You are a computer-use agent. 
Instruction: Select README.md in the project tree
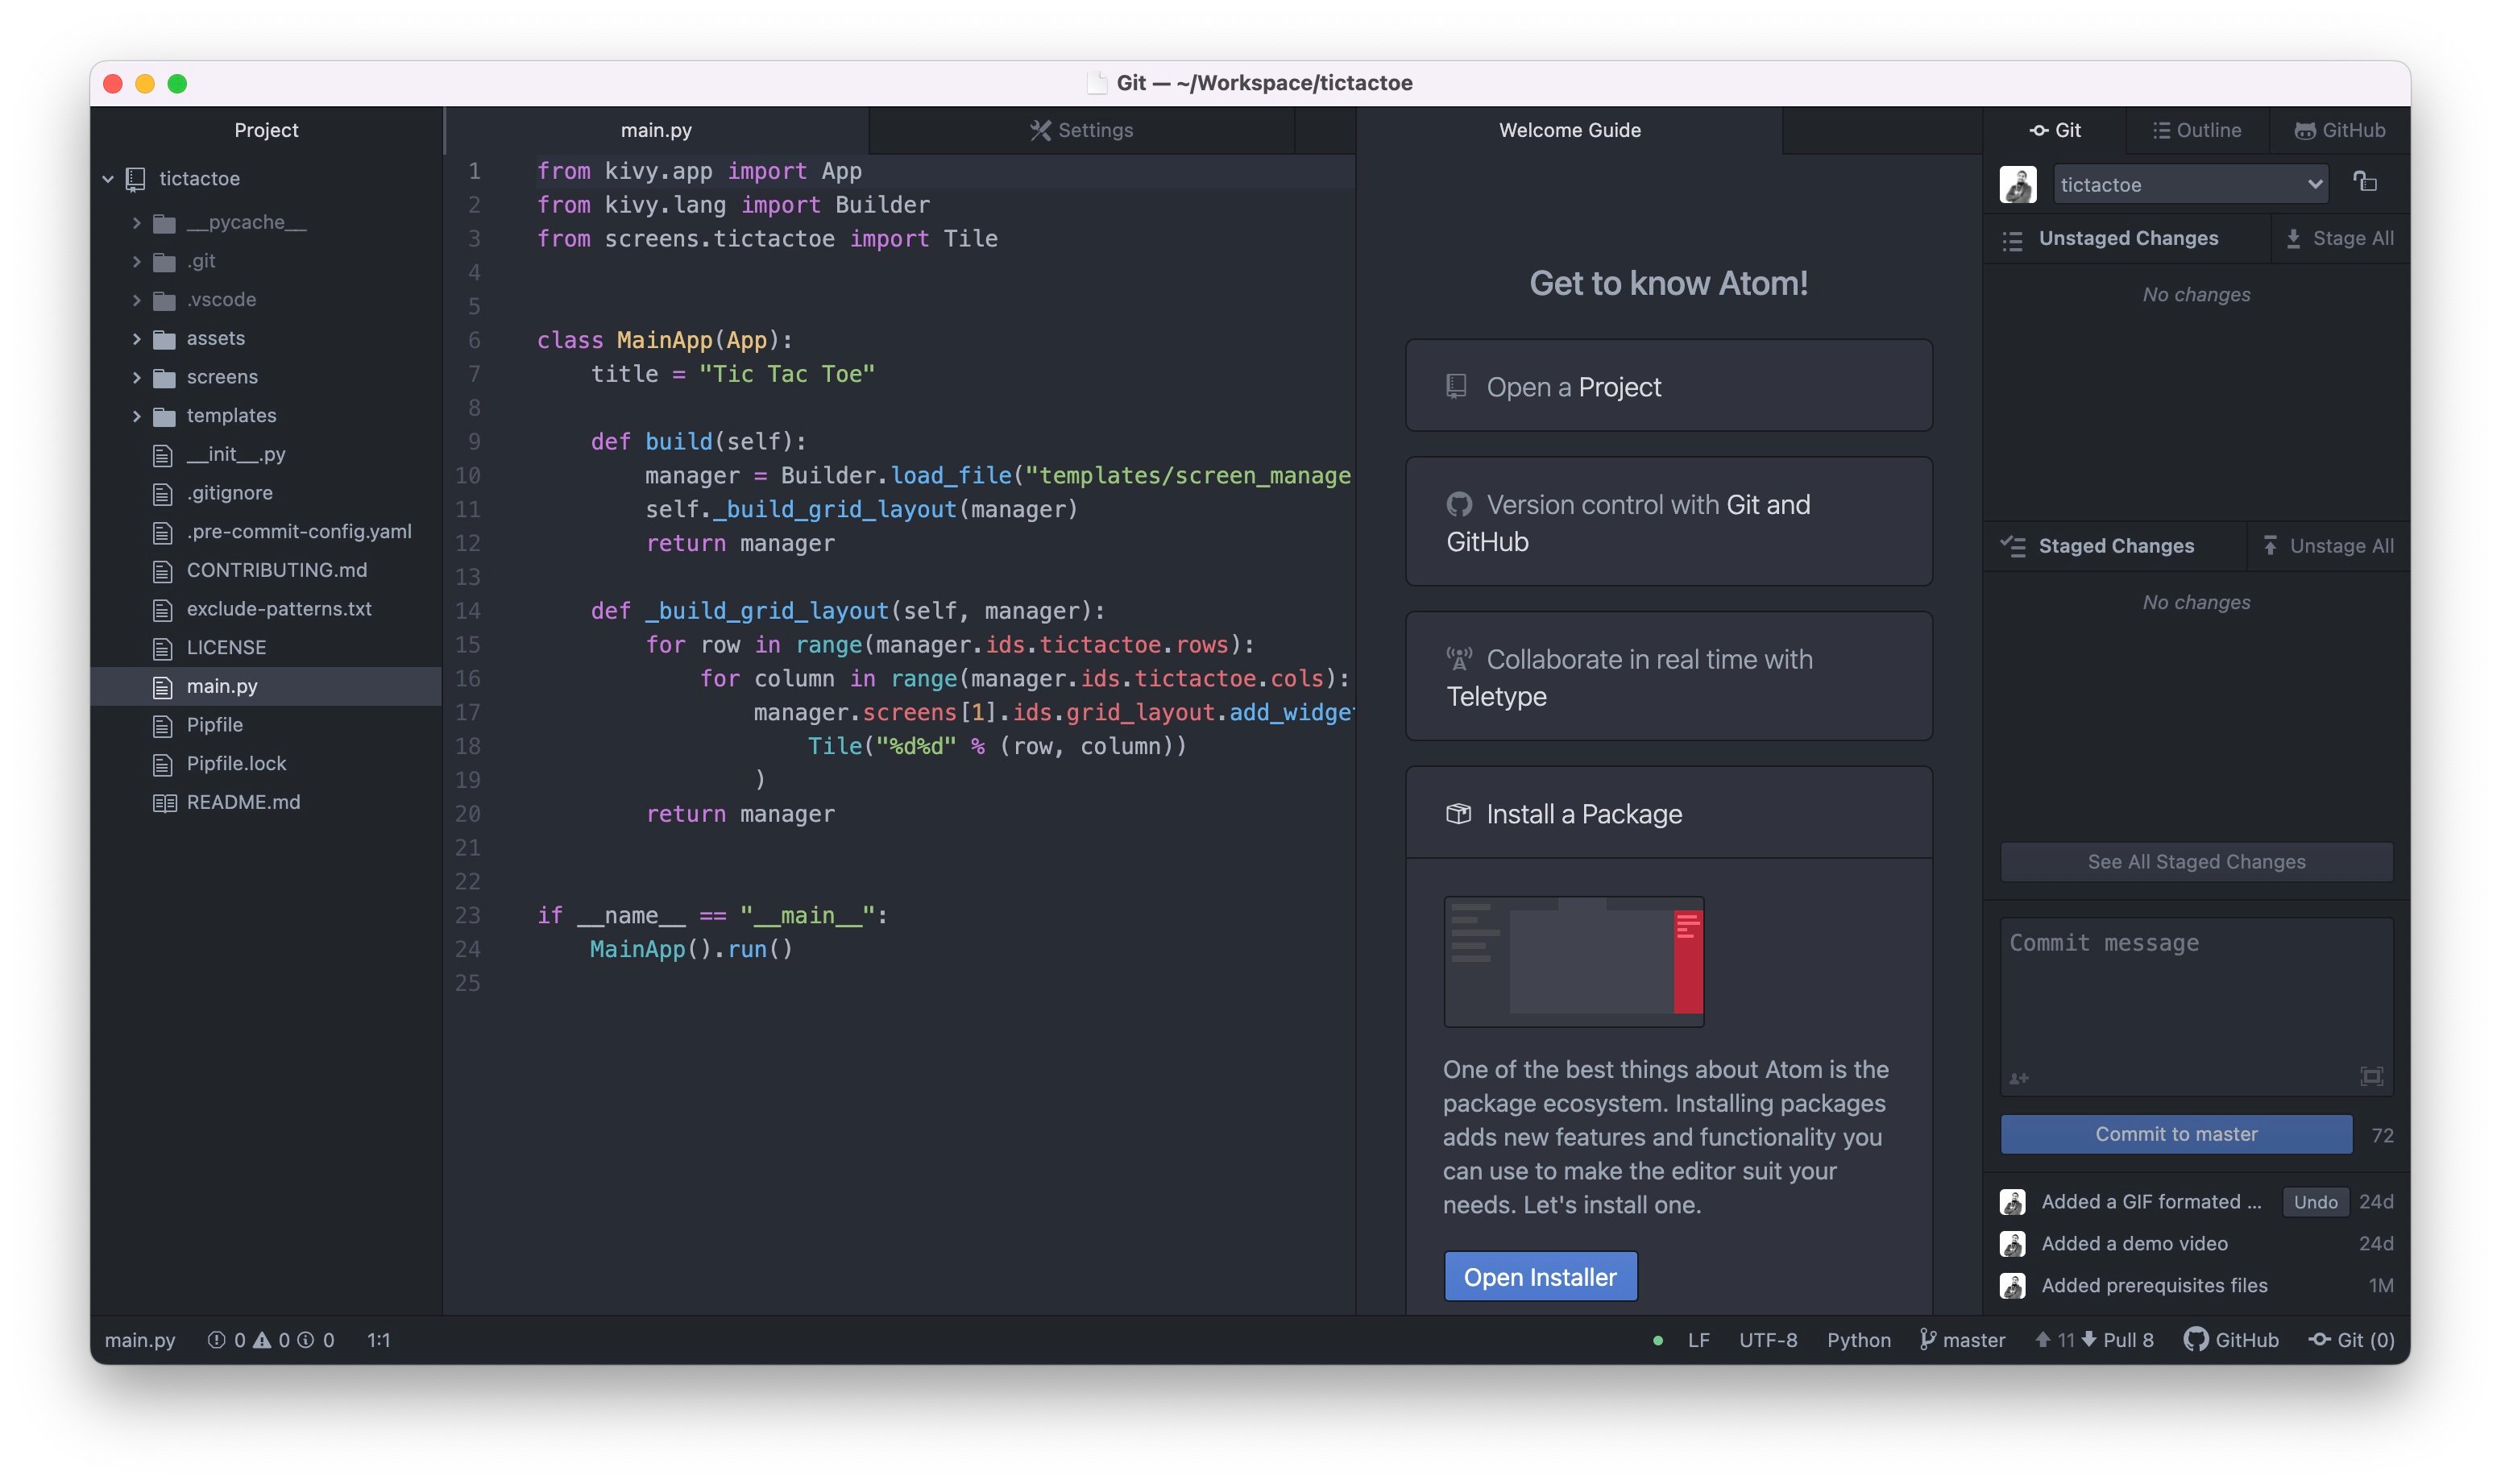click(x=243, y=801)
